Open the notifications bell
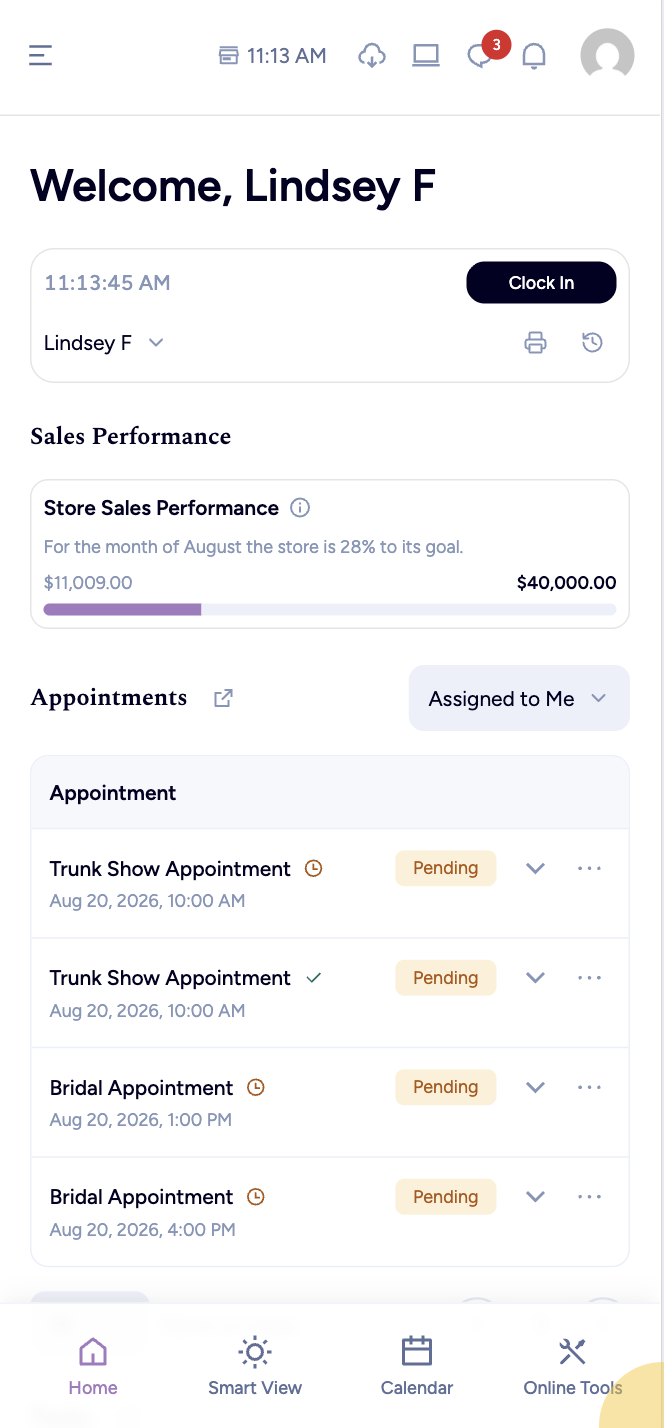 pyautogui.click(x=534, y=55)
